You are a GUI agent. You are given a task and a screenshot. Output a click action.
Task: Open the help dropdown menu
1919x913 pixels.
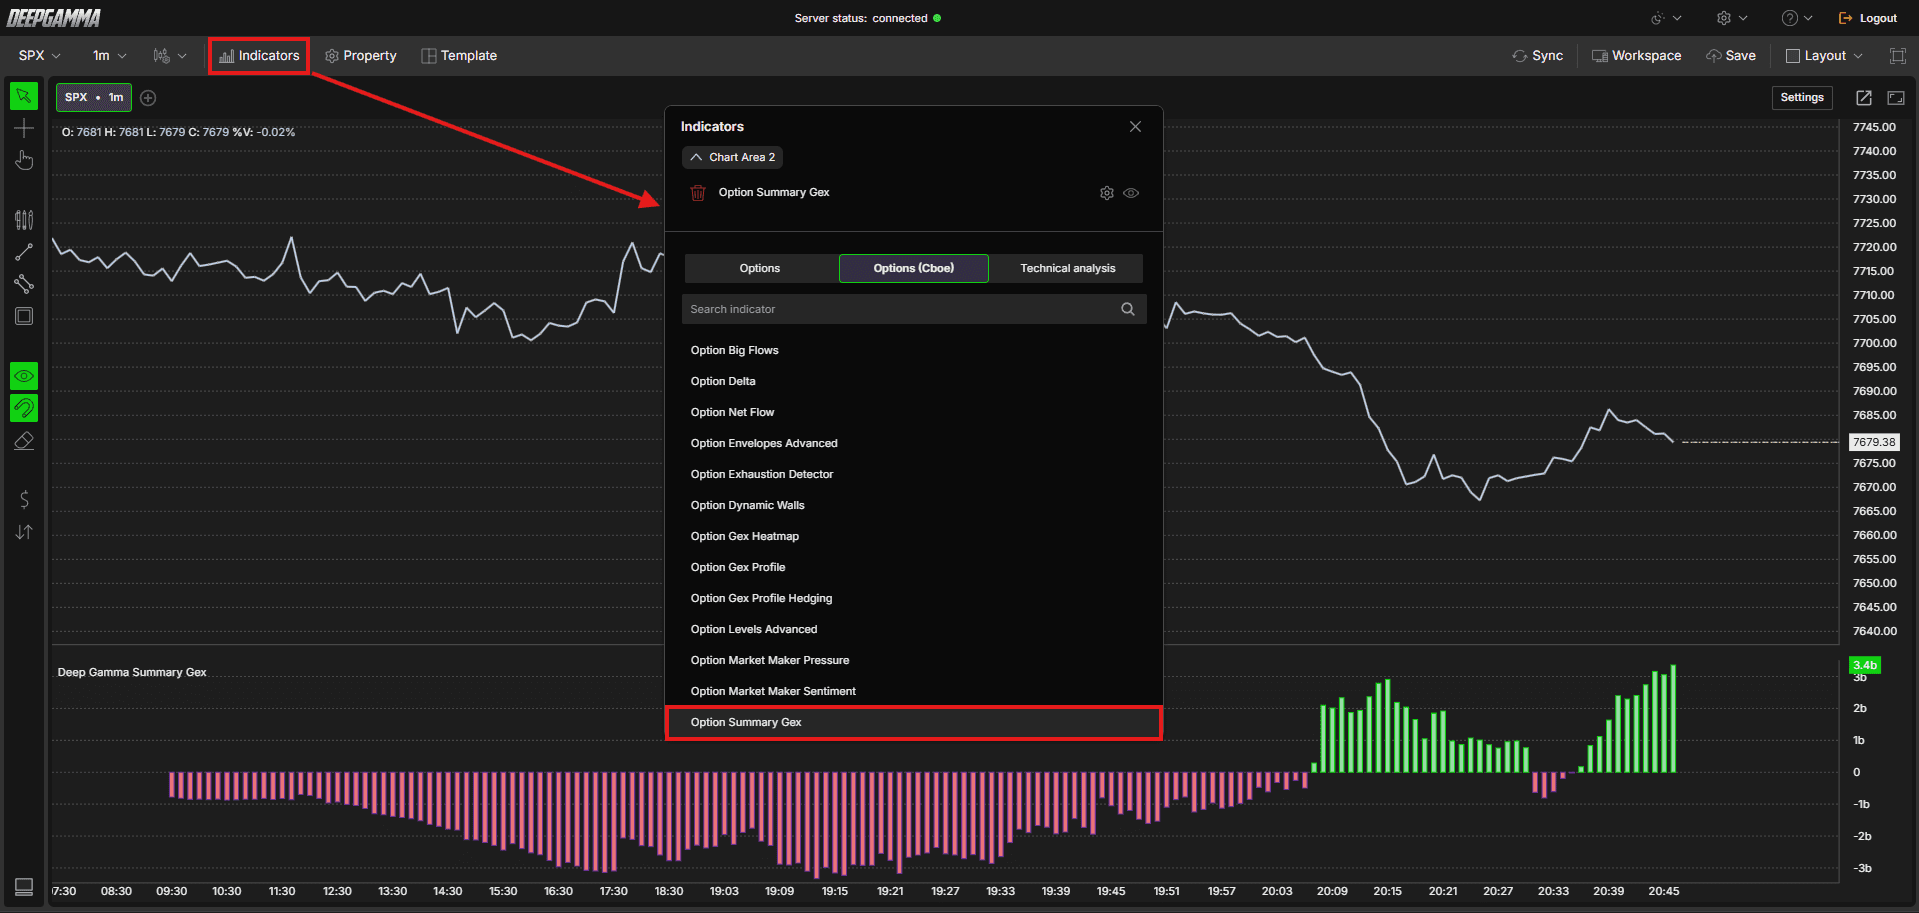[1797, 18]
